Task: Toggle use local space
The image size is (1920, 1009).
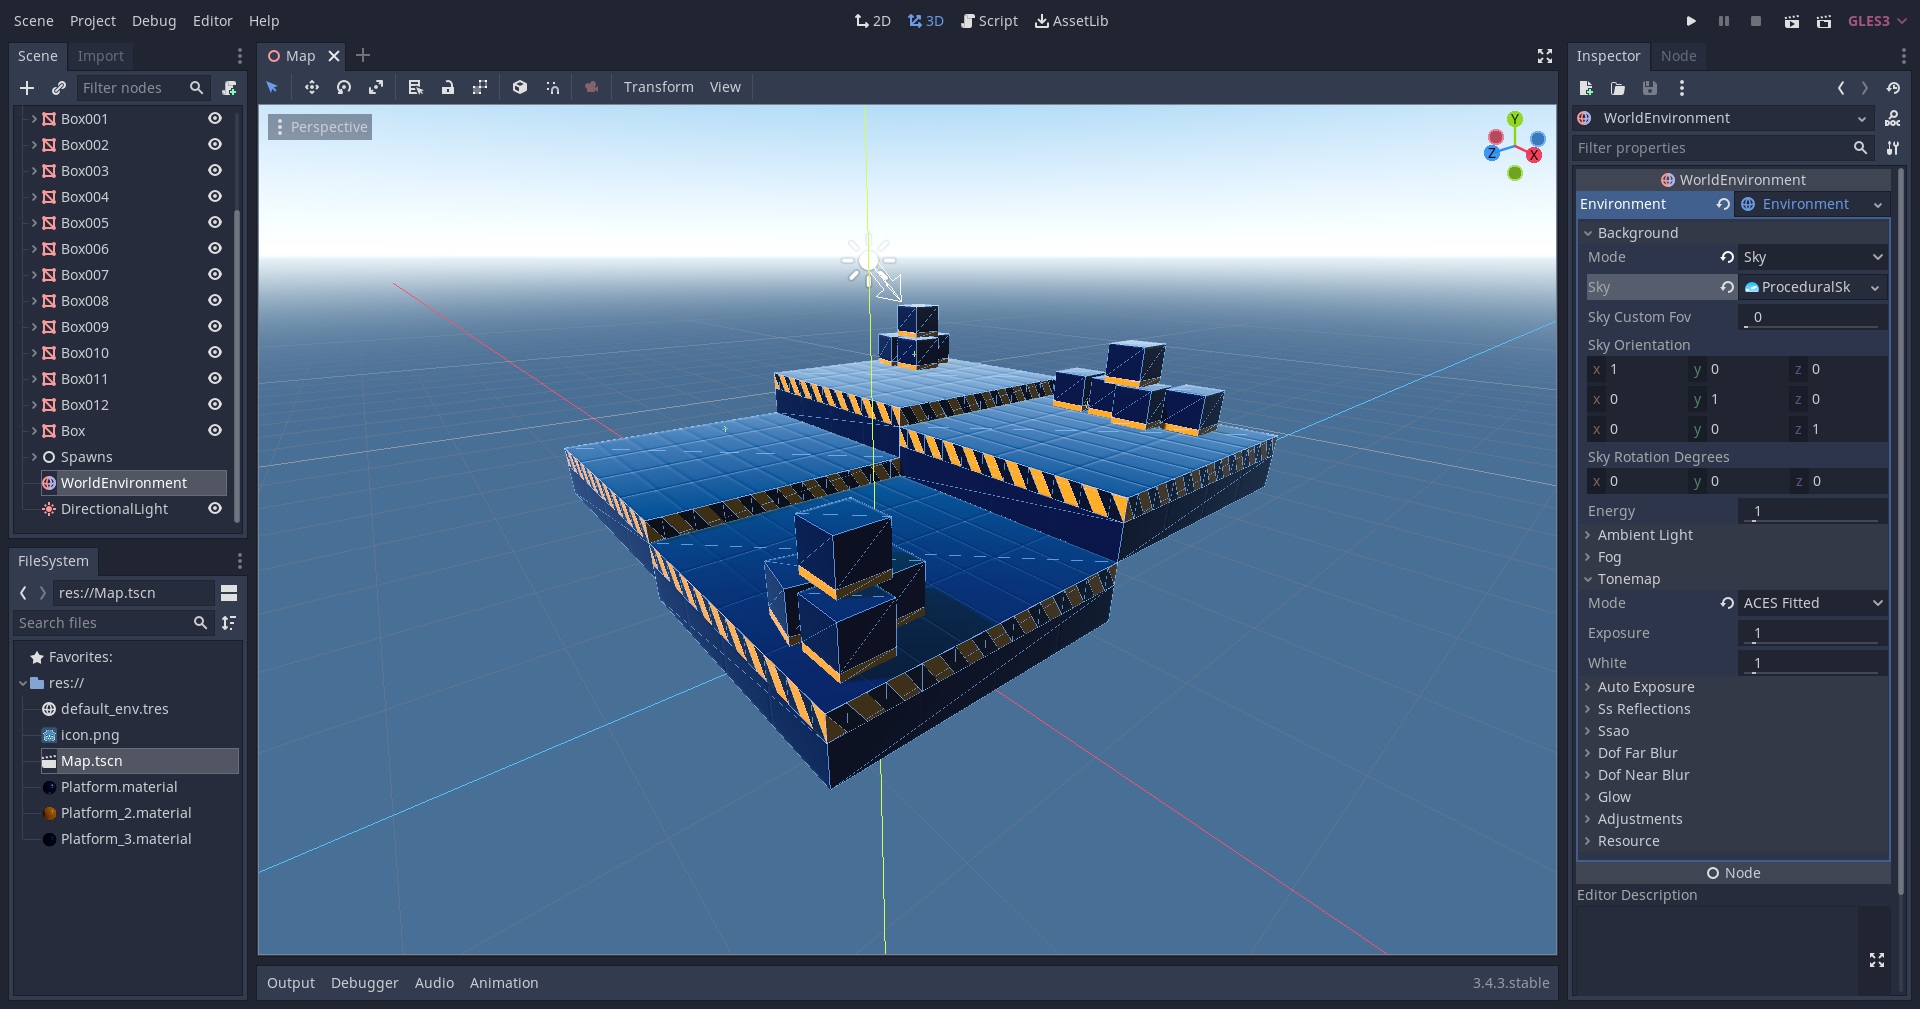Action: [x=520, y=87]
